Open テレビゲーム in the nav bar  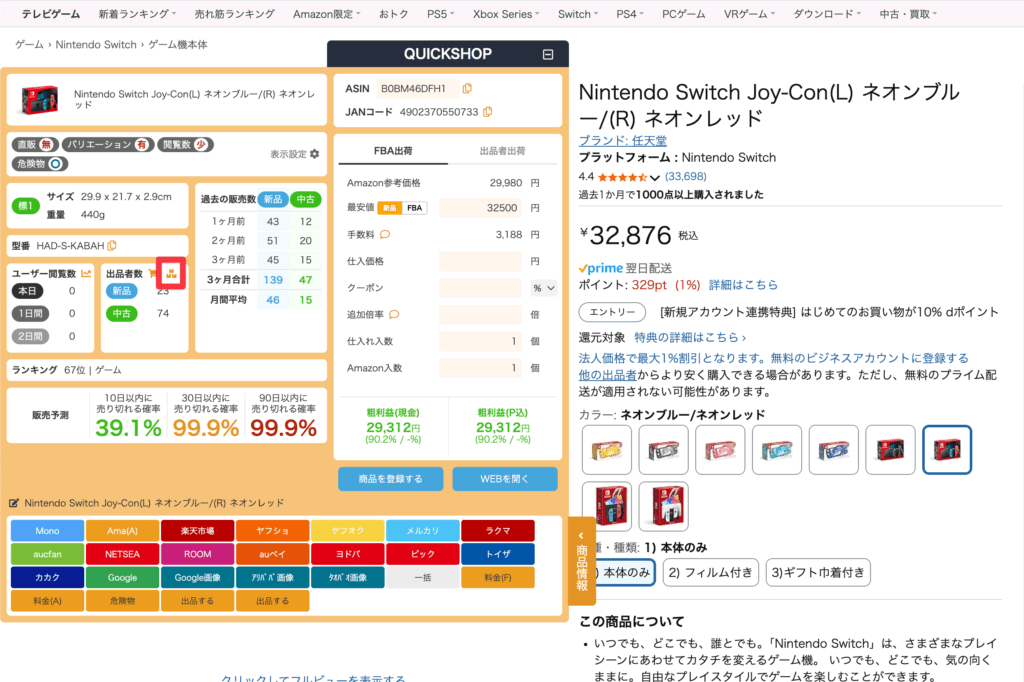pyautogui.click(x=50, y=14)
